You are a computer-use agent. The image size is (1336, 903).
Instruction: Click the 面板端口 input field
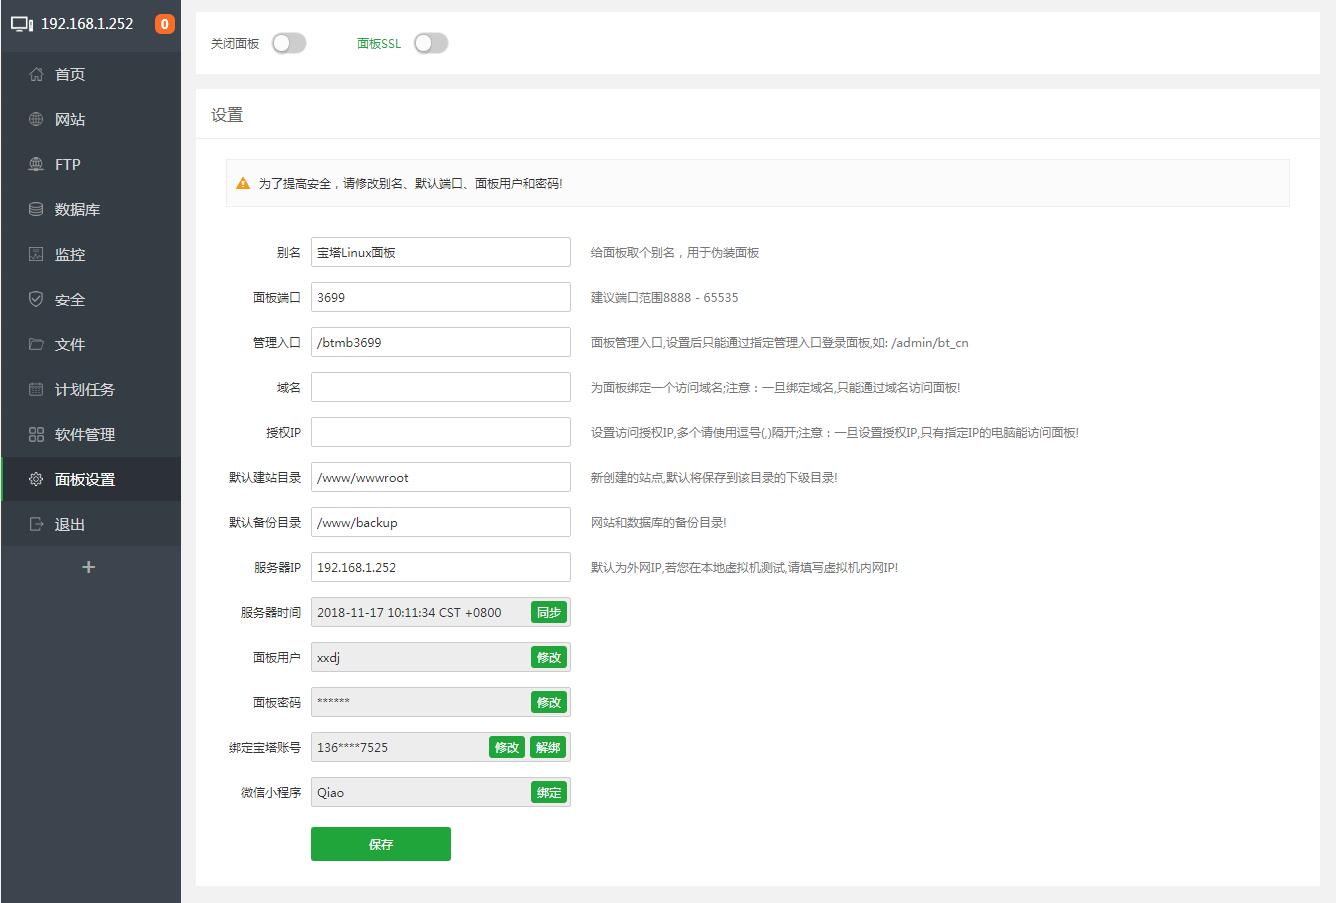[440, 297]
